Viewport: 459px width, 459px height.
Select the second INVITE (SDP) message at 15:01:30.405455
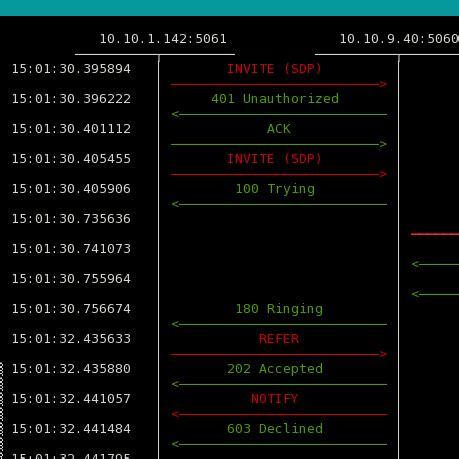point(274,159)
